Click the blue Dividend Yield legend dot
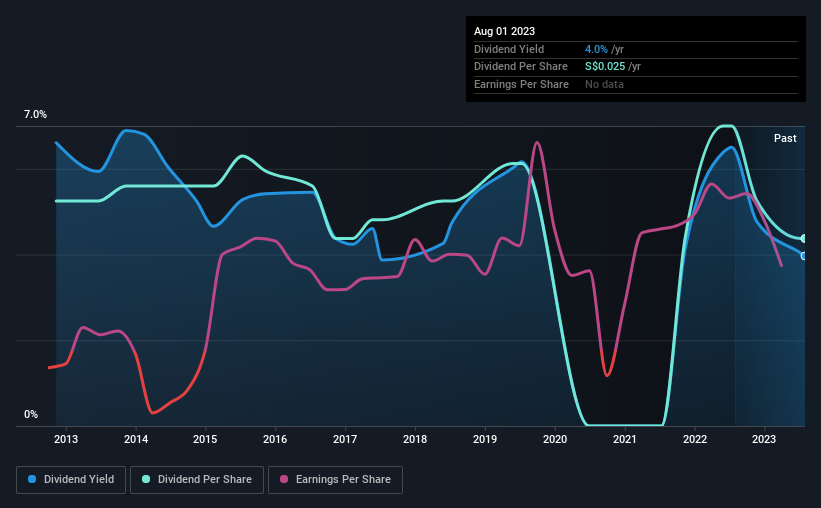This screenshot has width=821, height=508. (32, 479)
